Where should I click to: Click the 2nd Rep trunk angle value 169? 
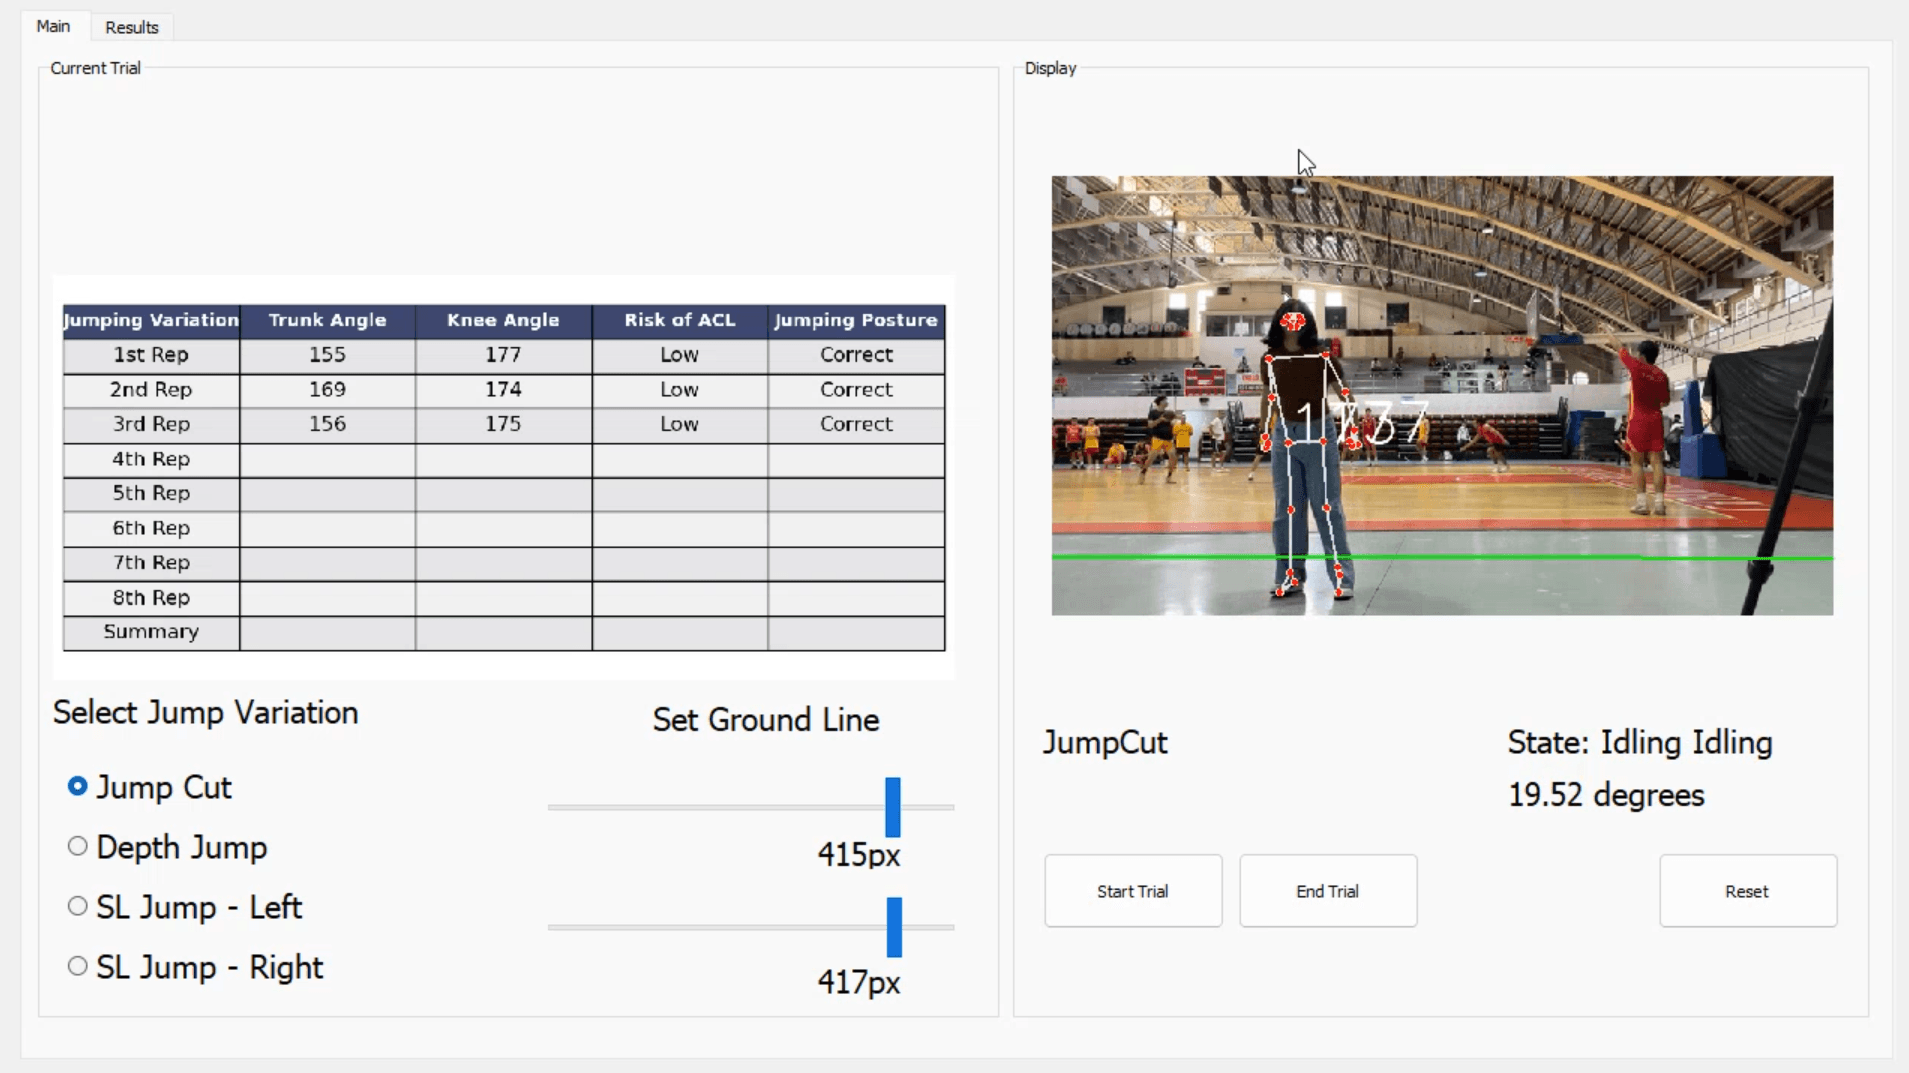[327, 389]
